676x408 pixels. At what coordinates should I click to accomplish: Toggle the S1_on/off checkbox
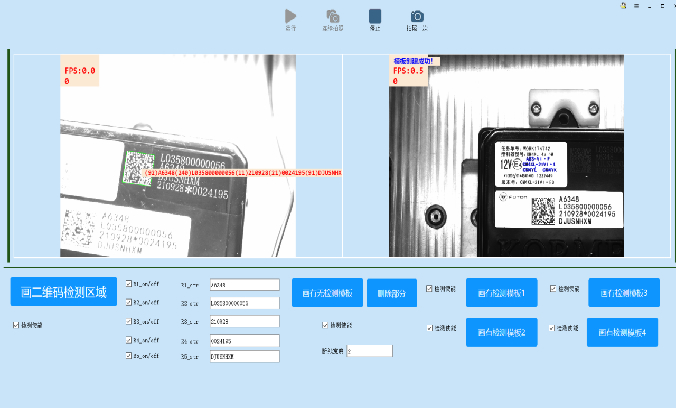tap(129, 284)
